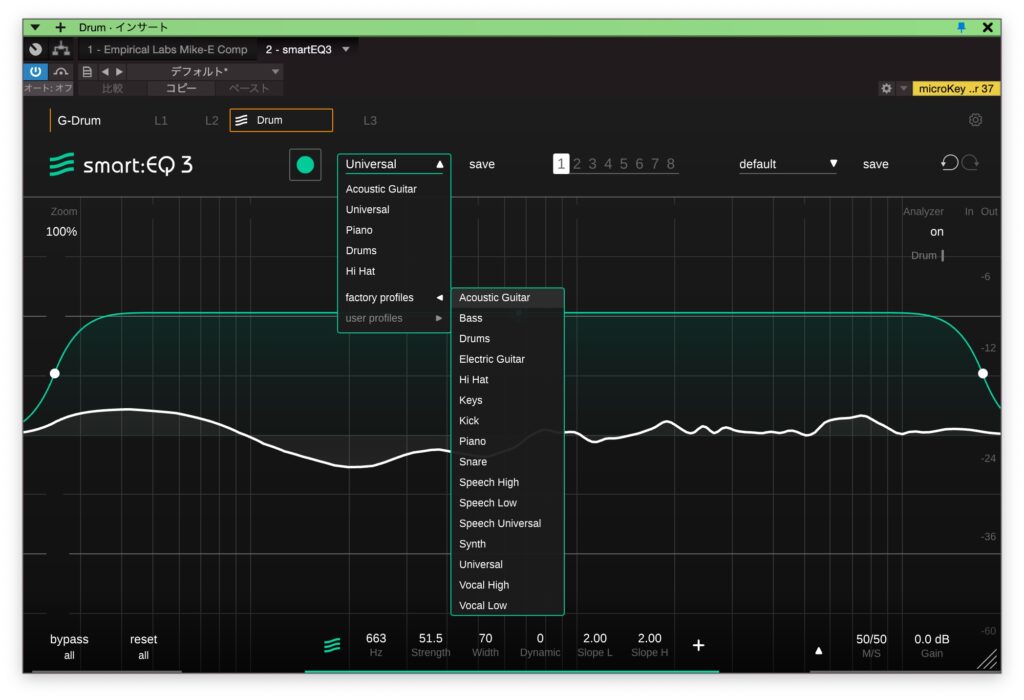
Task: Open the default preset dropdown
Action: coord(788,164)
